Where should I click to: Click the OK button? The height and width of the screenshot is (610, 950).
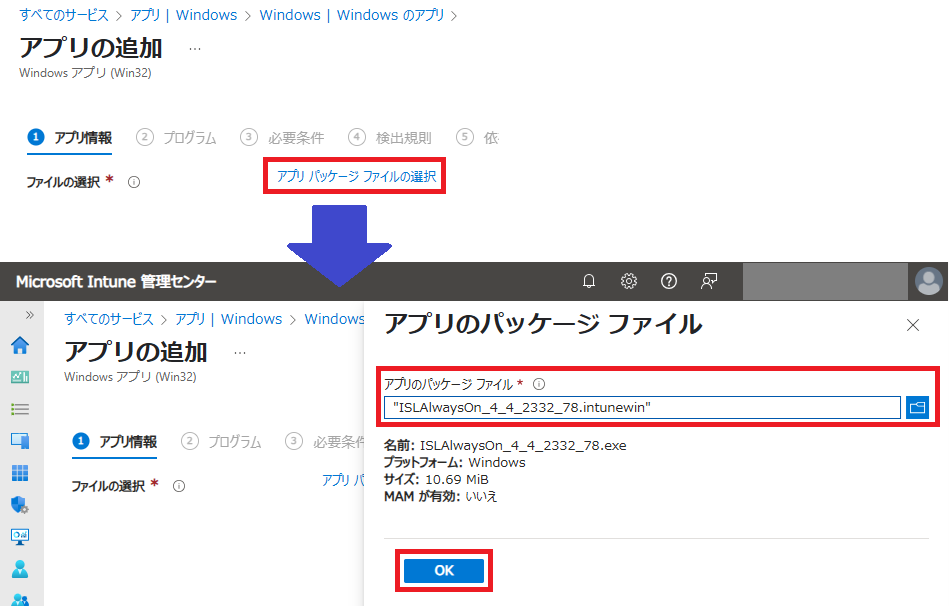pos(443,571)
